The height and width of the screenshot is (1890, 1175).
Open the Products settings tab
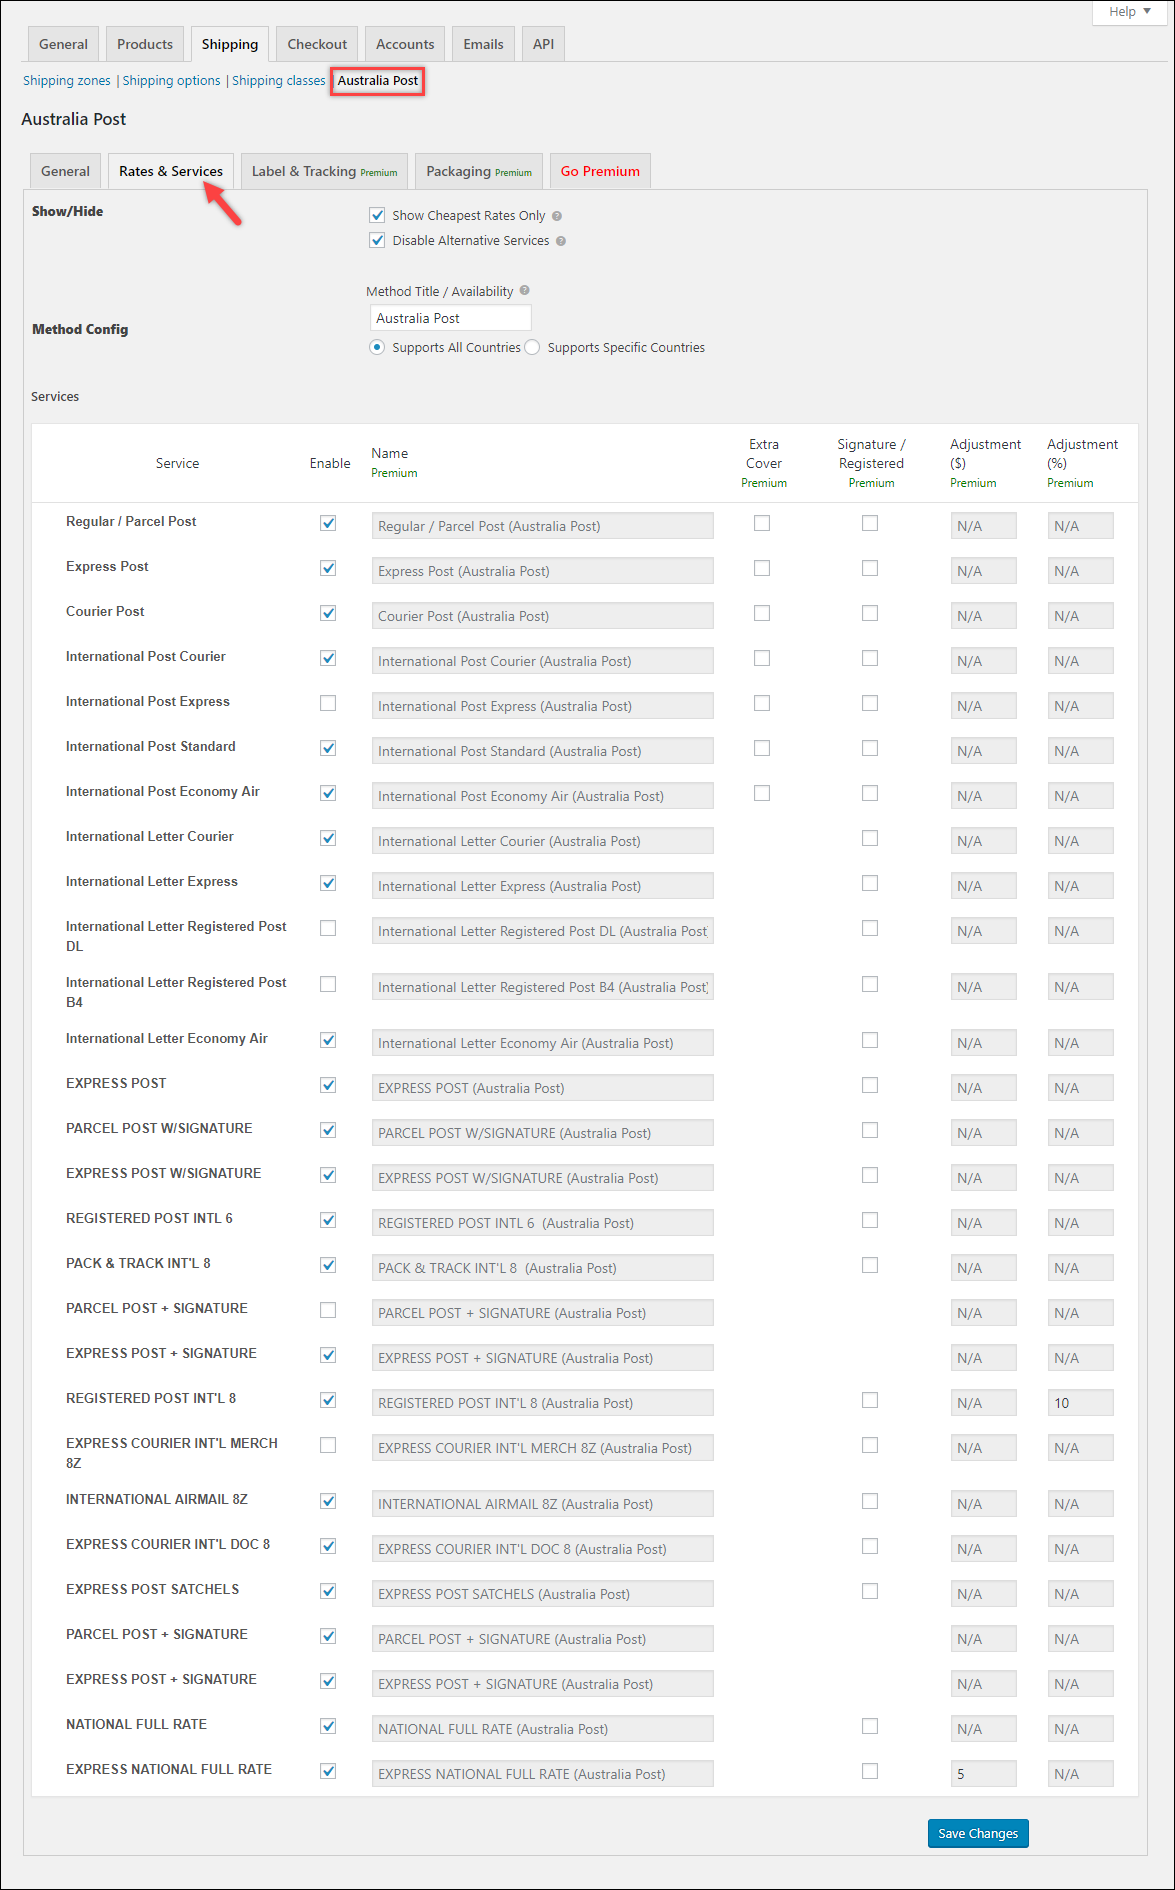click(x=145, y=44)
